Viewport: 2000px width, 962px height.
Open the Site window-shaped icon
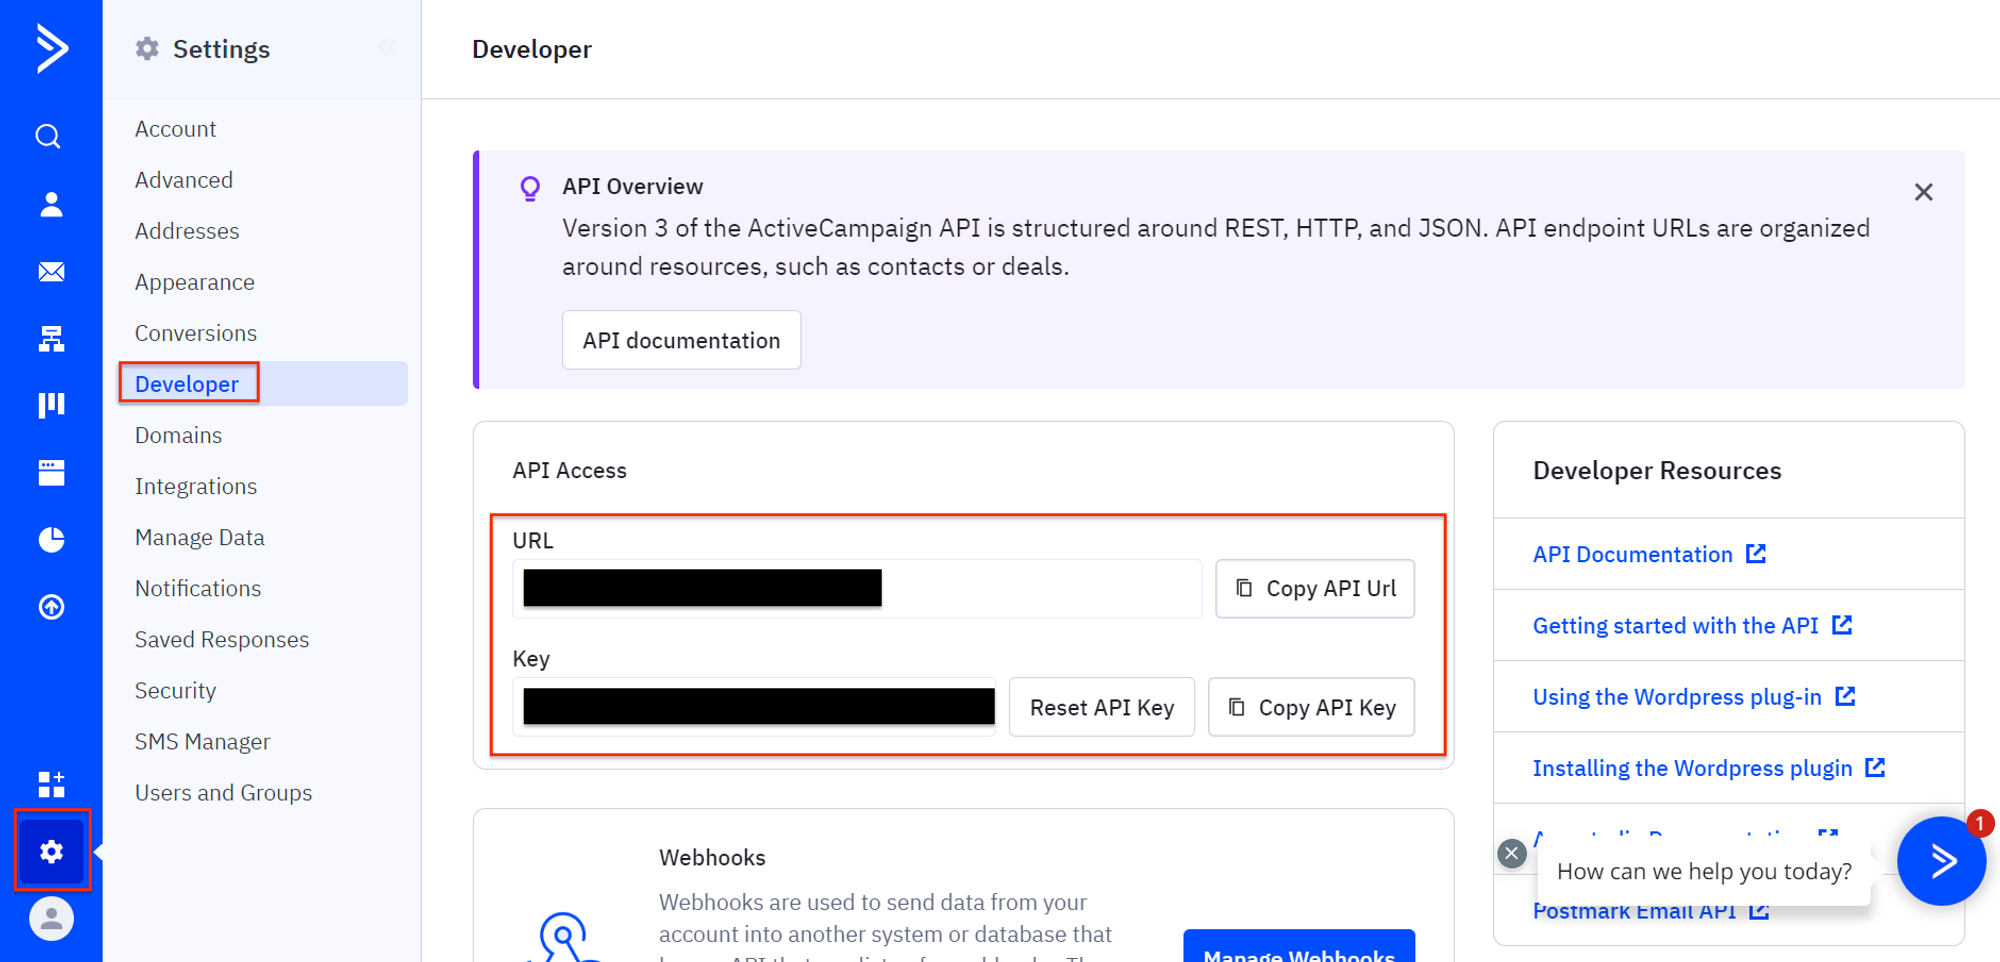click(51, 472)
